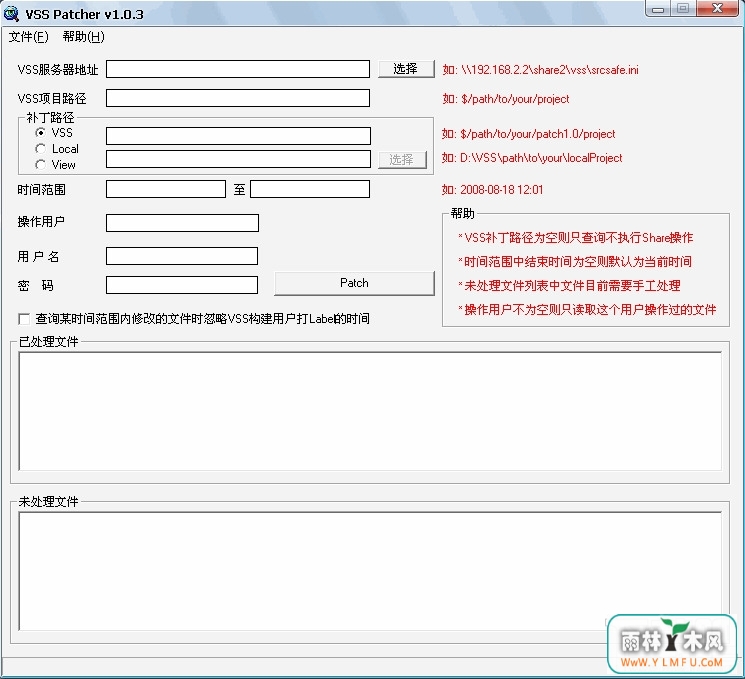
Task: Click the Local patch path input field
Action: (x=238, y=159)
